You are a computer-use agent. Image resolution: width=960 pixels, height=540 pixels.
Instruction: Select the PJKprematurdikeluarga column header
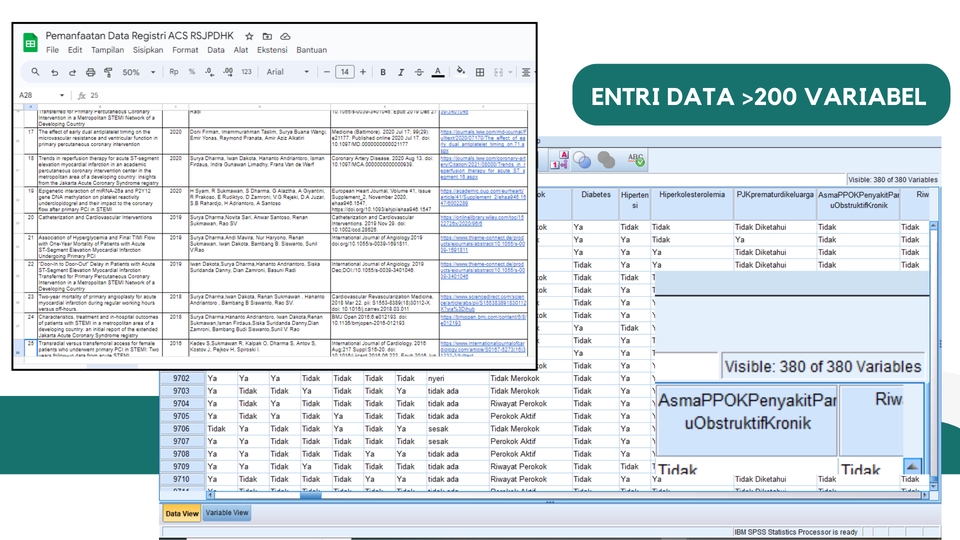[x=774, y=204]
